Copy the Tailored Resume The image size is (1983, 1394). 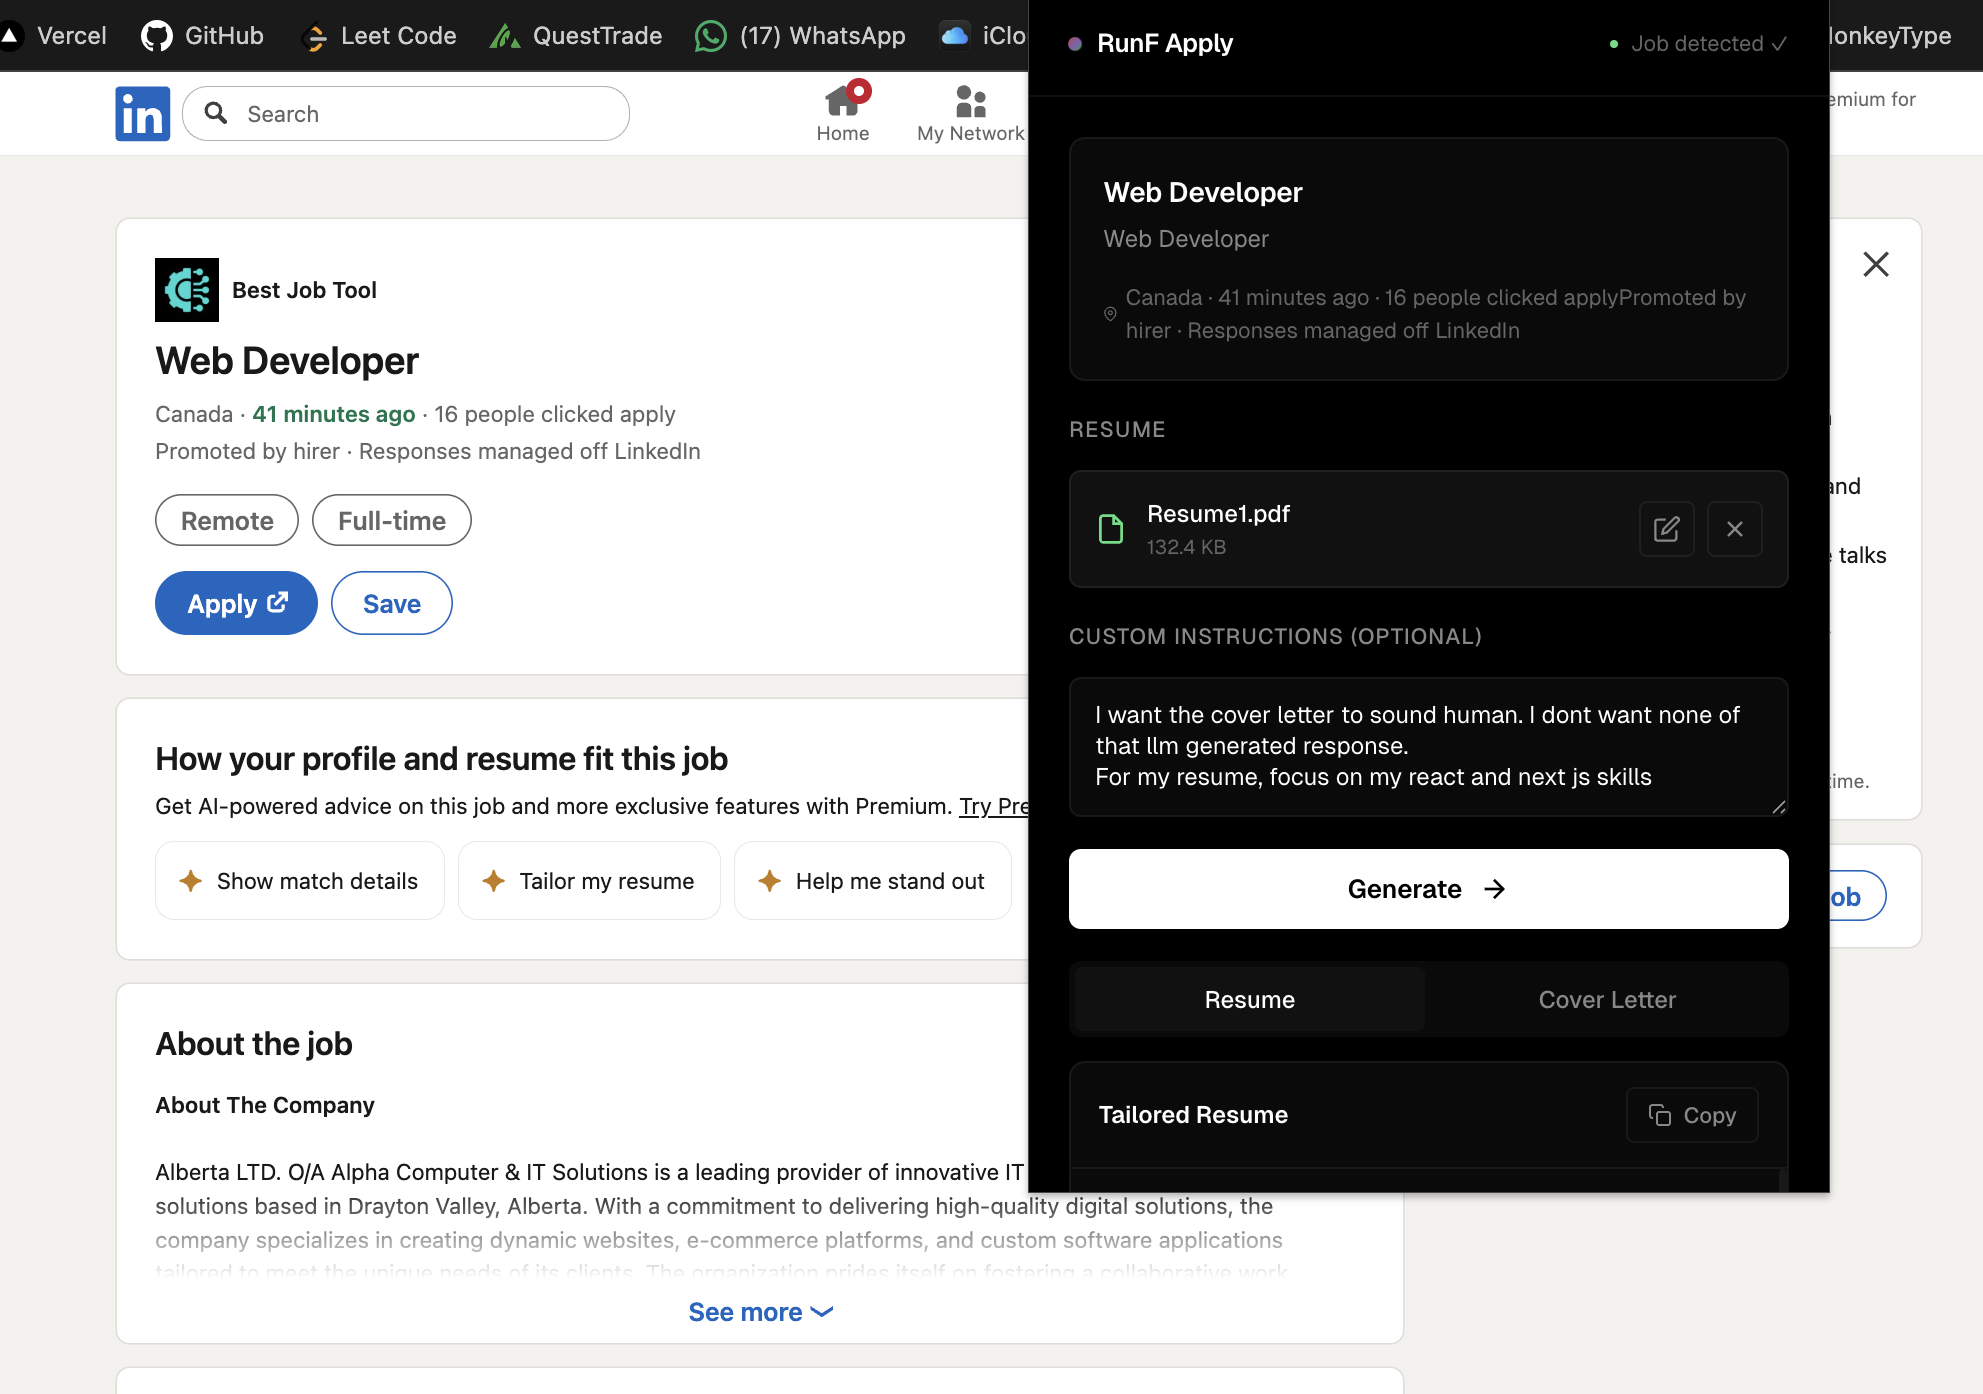click(1692, 1115)
